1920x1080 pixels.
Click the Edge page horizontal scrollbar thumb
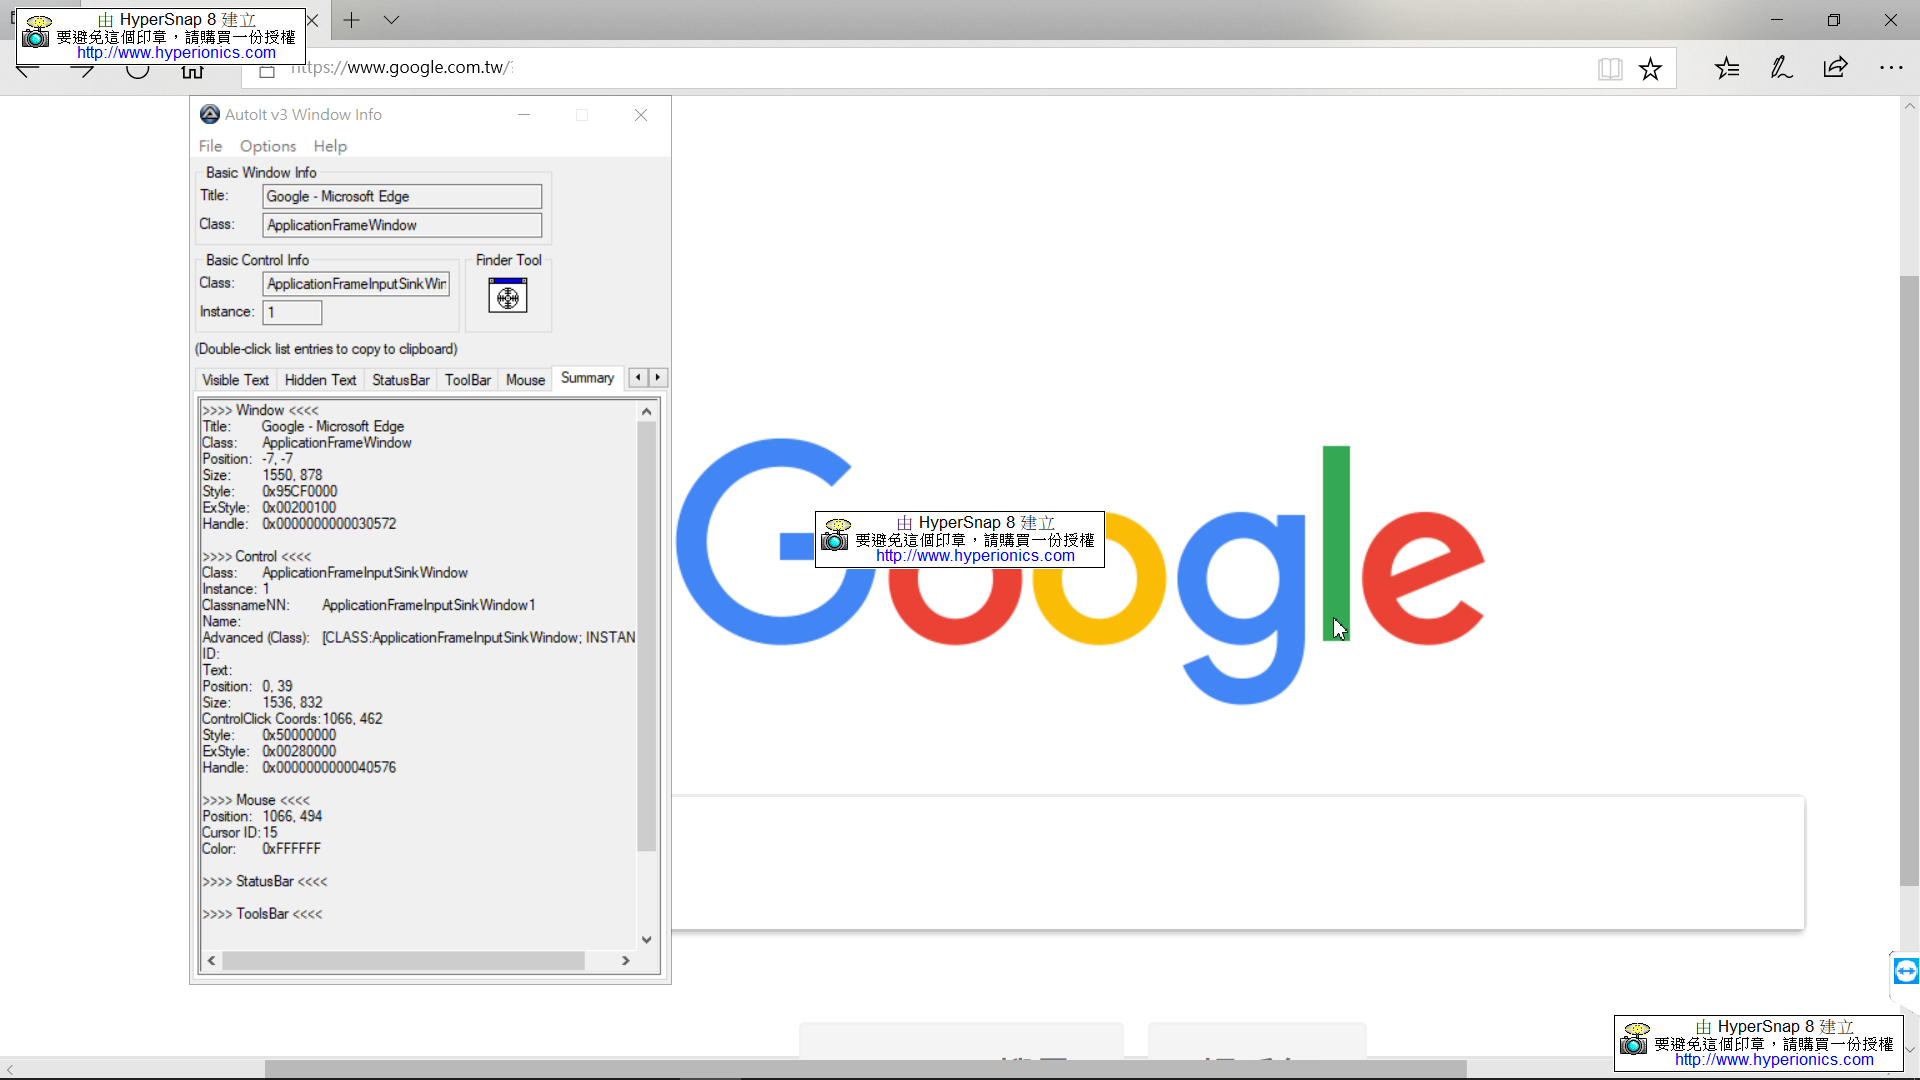[866, 1069]
